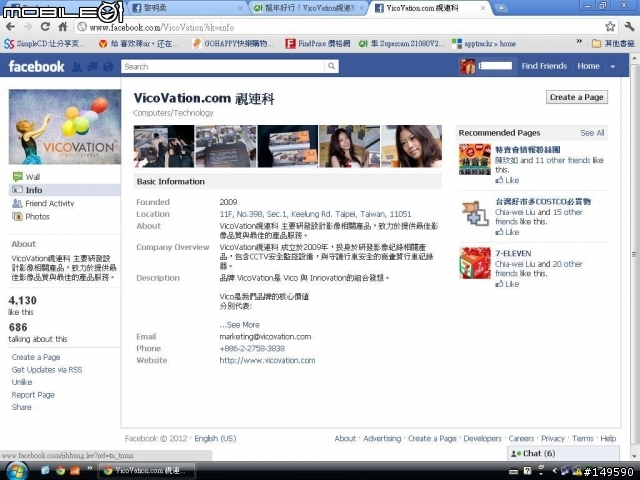Viewport: 640px width, 480px height.
Task: Open the FindPrice bookmark
Action: point(318,44)
